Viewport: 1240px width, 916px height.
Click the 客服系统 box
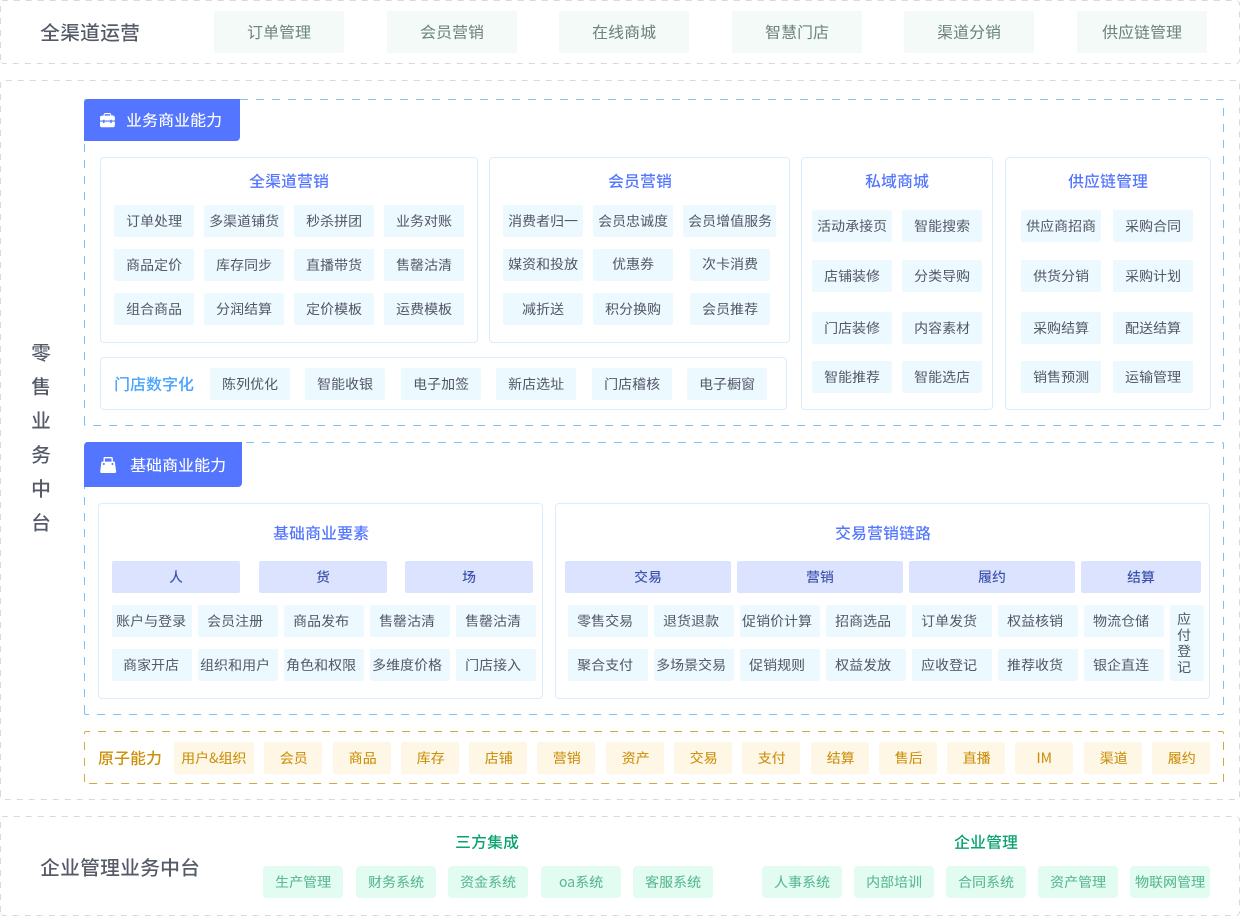click(x=673, y=882)
